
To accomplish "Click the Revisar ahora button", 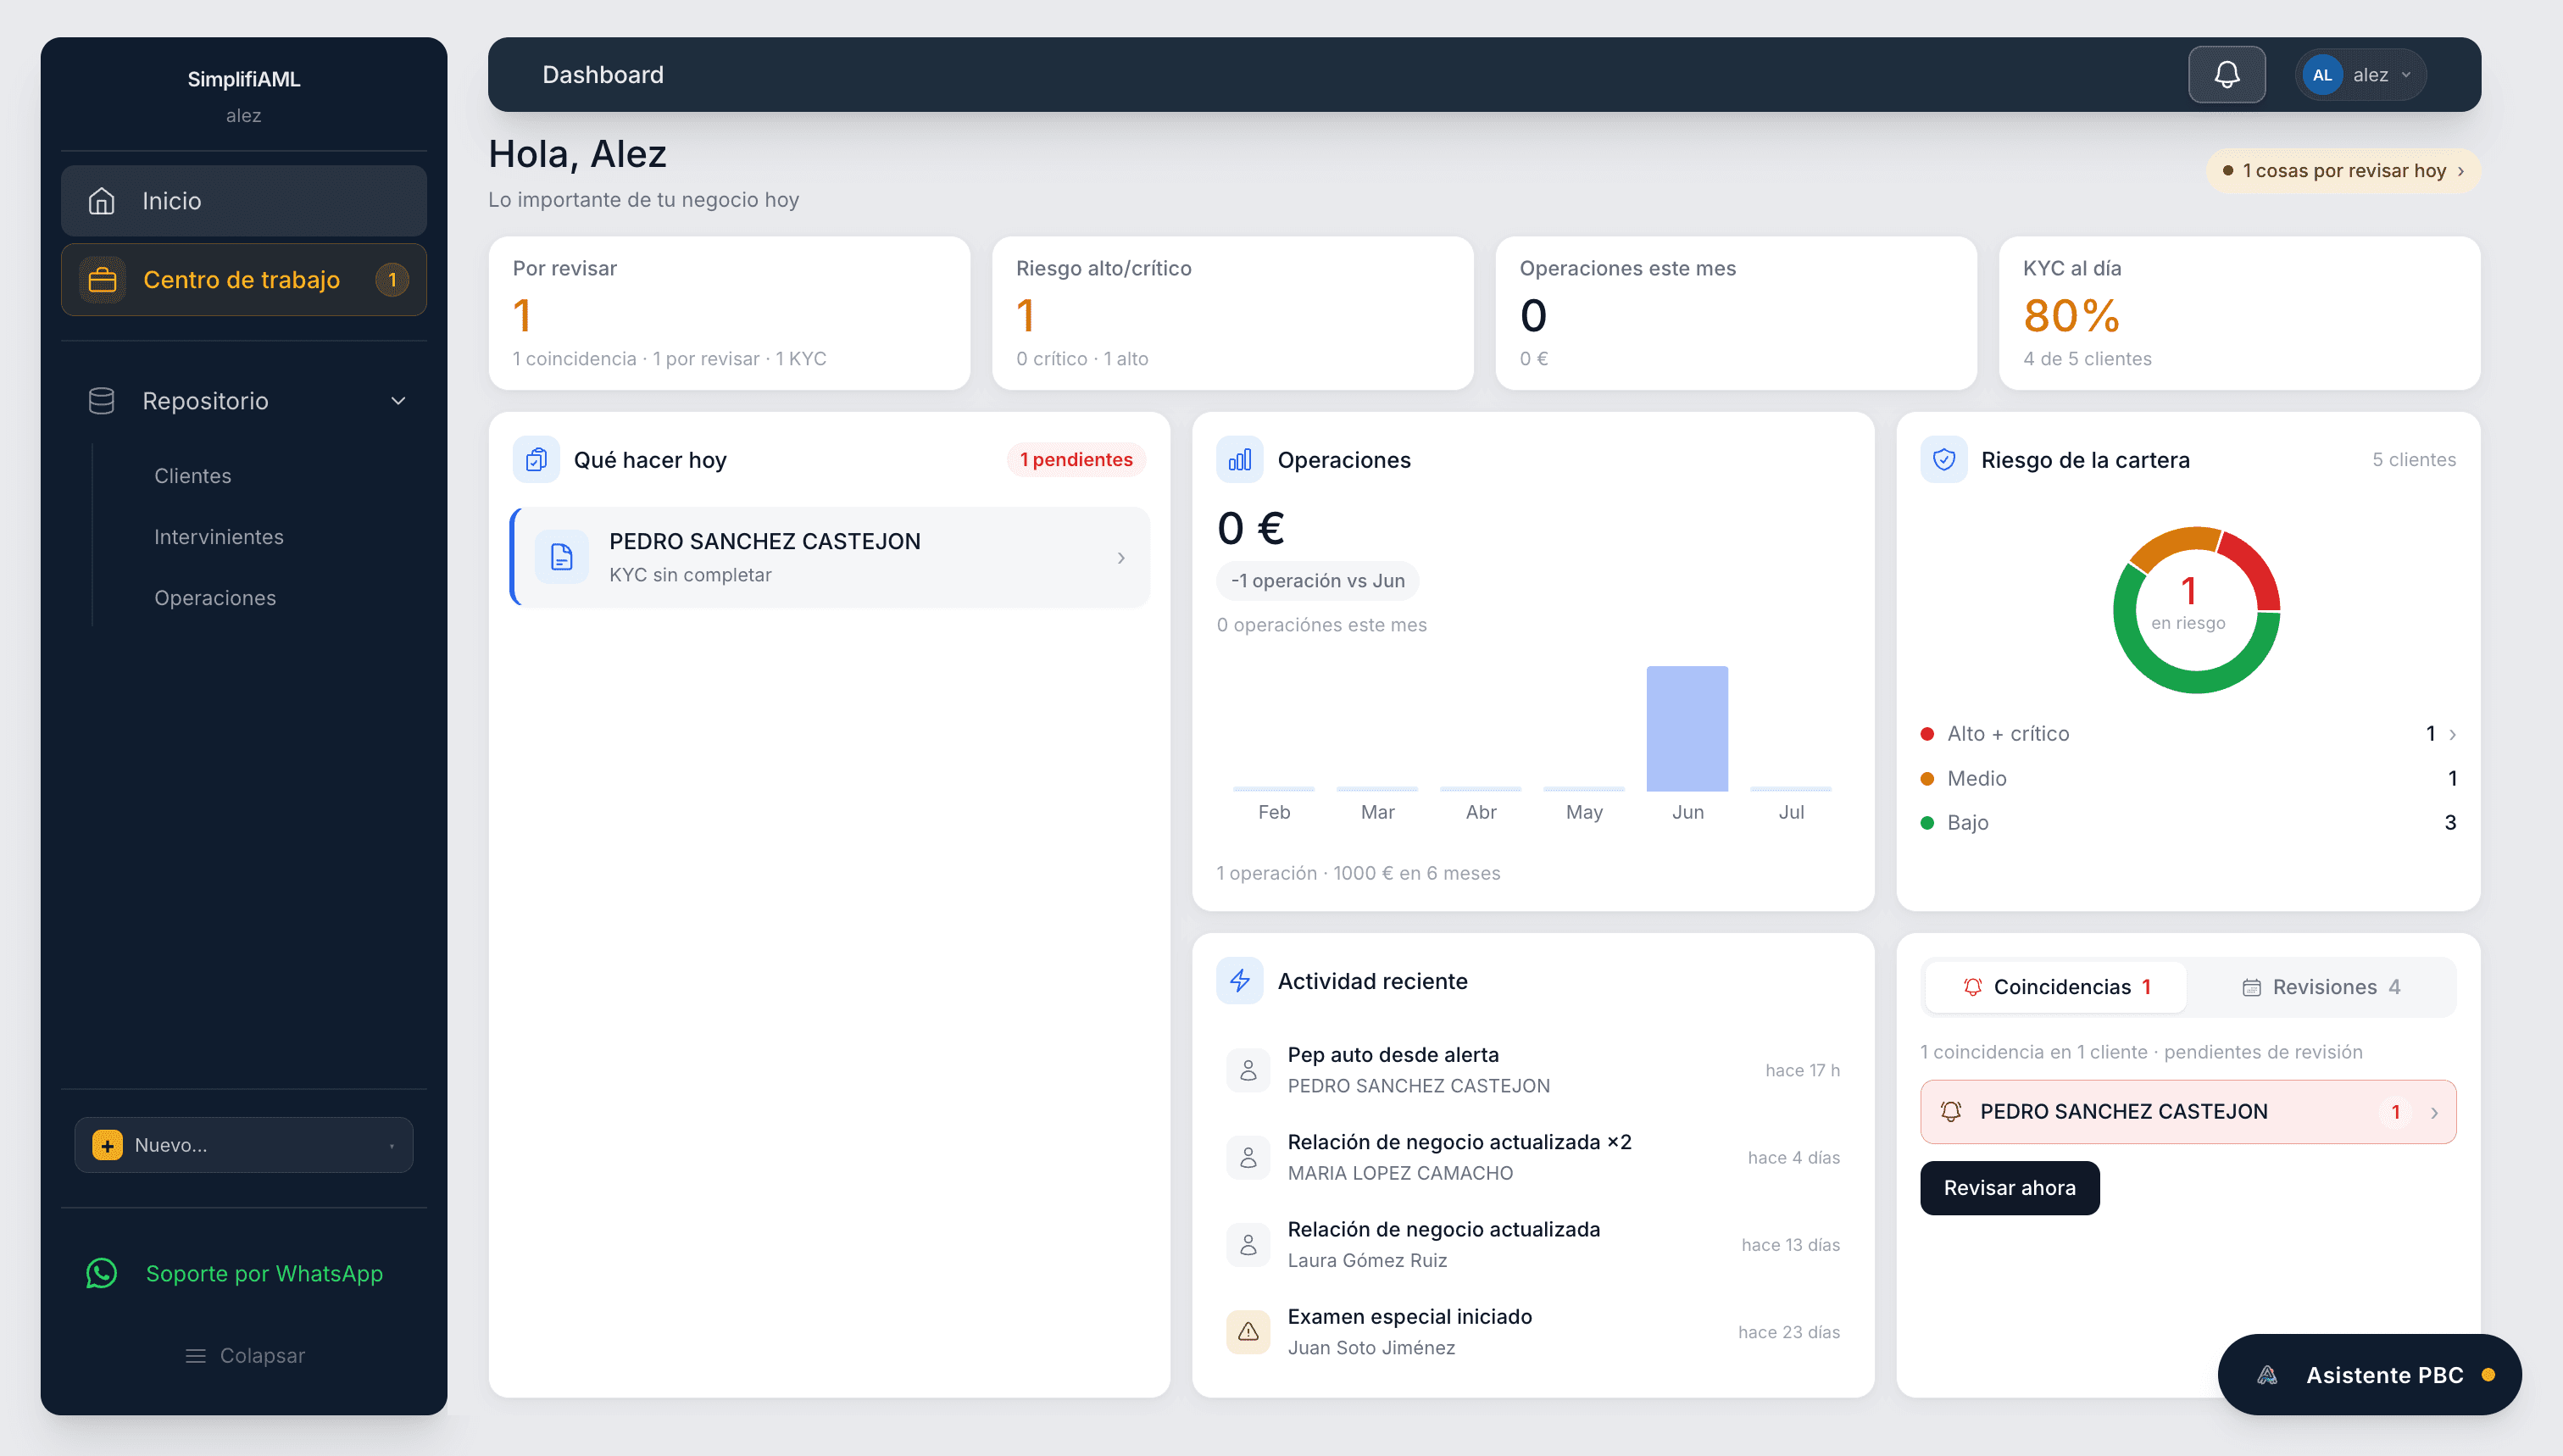I will (2009, 1188).
